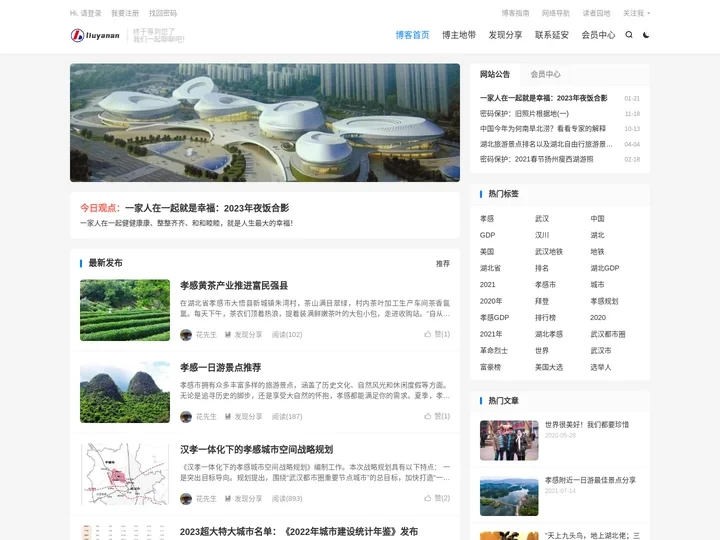
Task: Switch to 会员中心 sidebar tab
Action: tap(546, 74)
